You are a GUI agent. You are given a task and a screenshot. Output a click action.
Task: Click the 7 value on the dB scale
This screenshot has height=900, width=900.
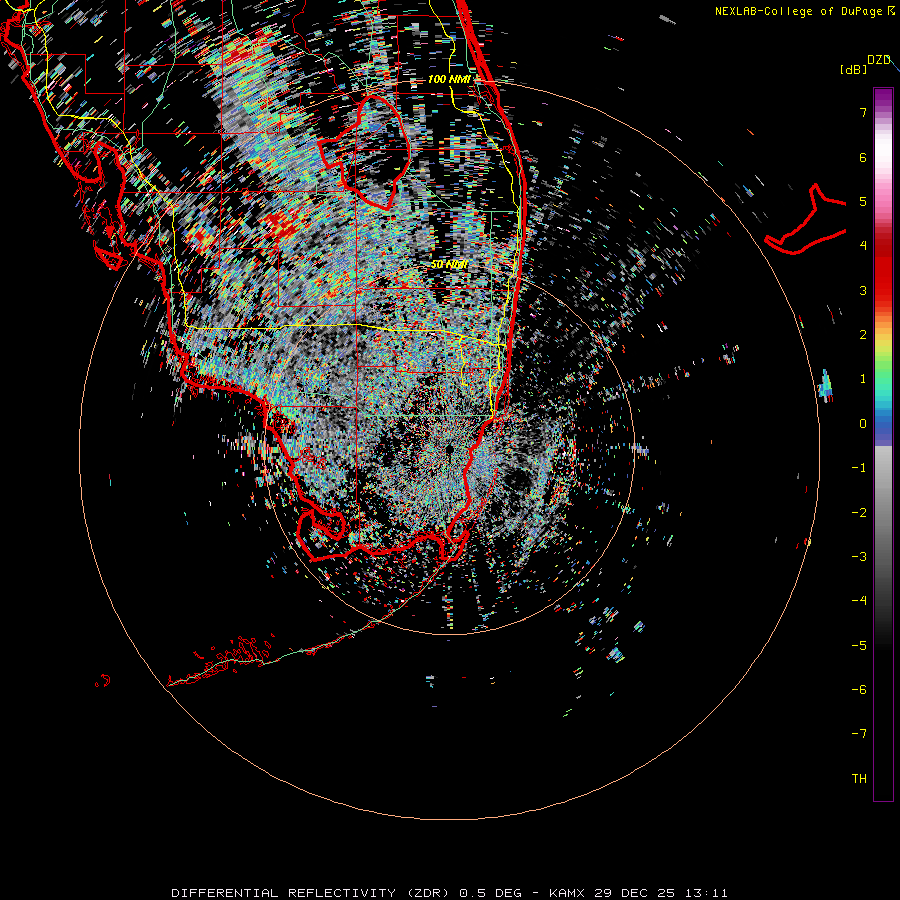pos(863,112)
